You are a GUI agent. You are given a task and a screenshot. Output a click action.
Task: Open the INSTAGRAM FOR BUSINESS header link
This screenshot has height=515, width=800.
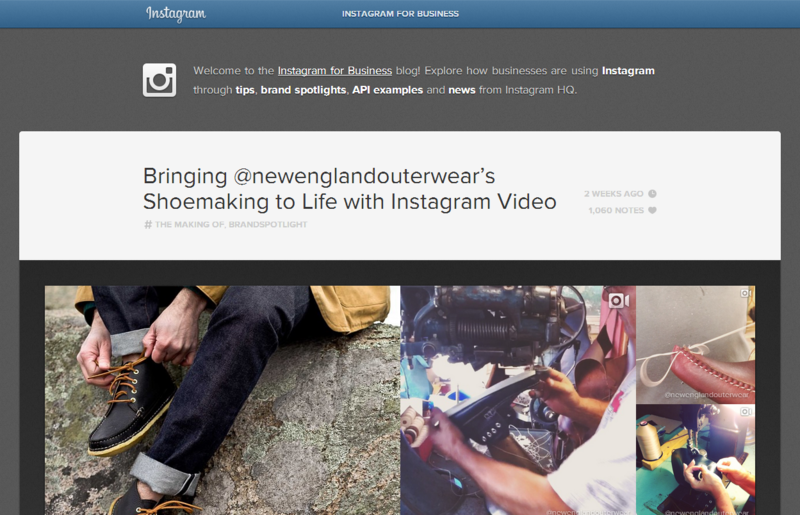[x=400, y=14]
